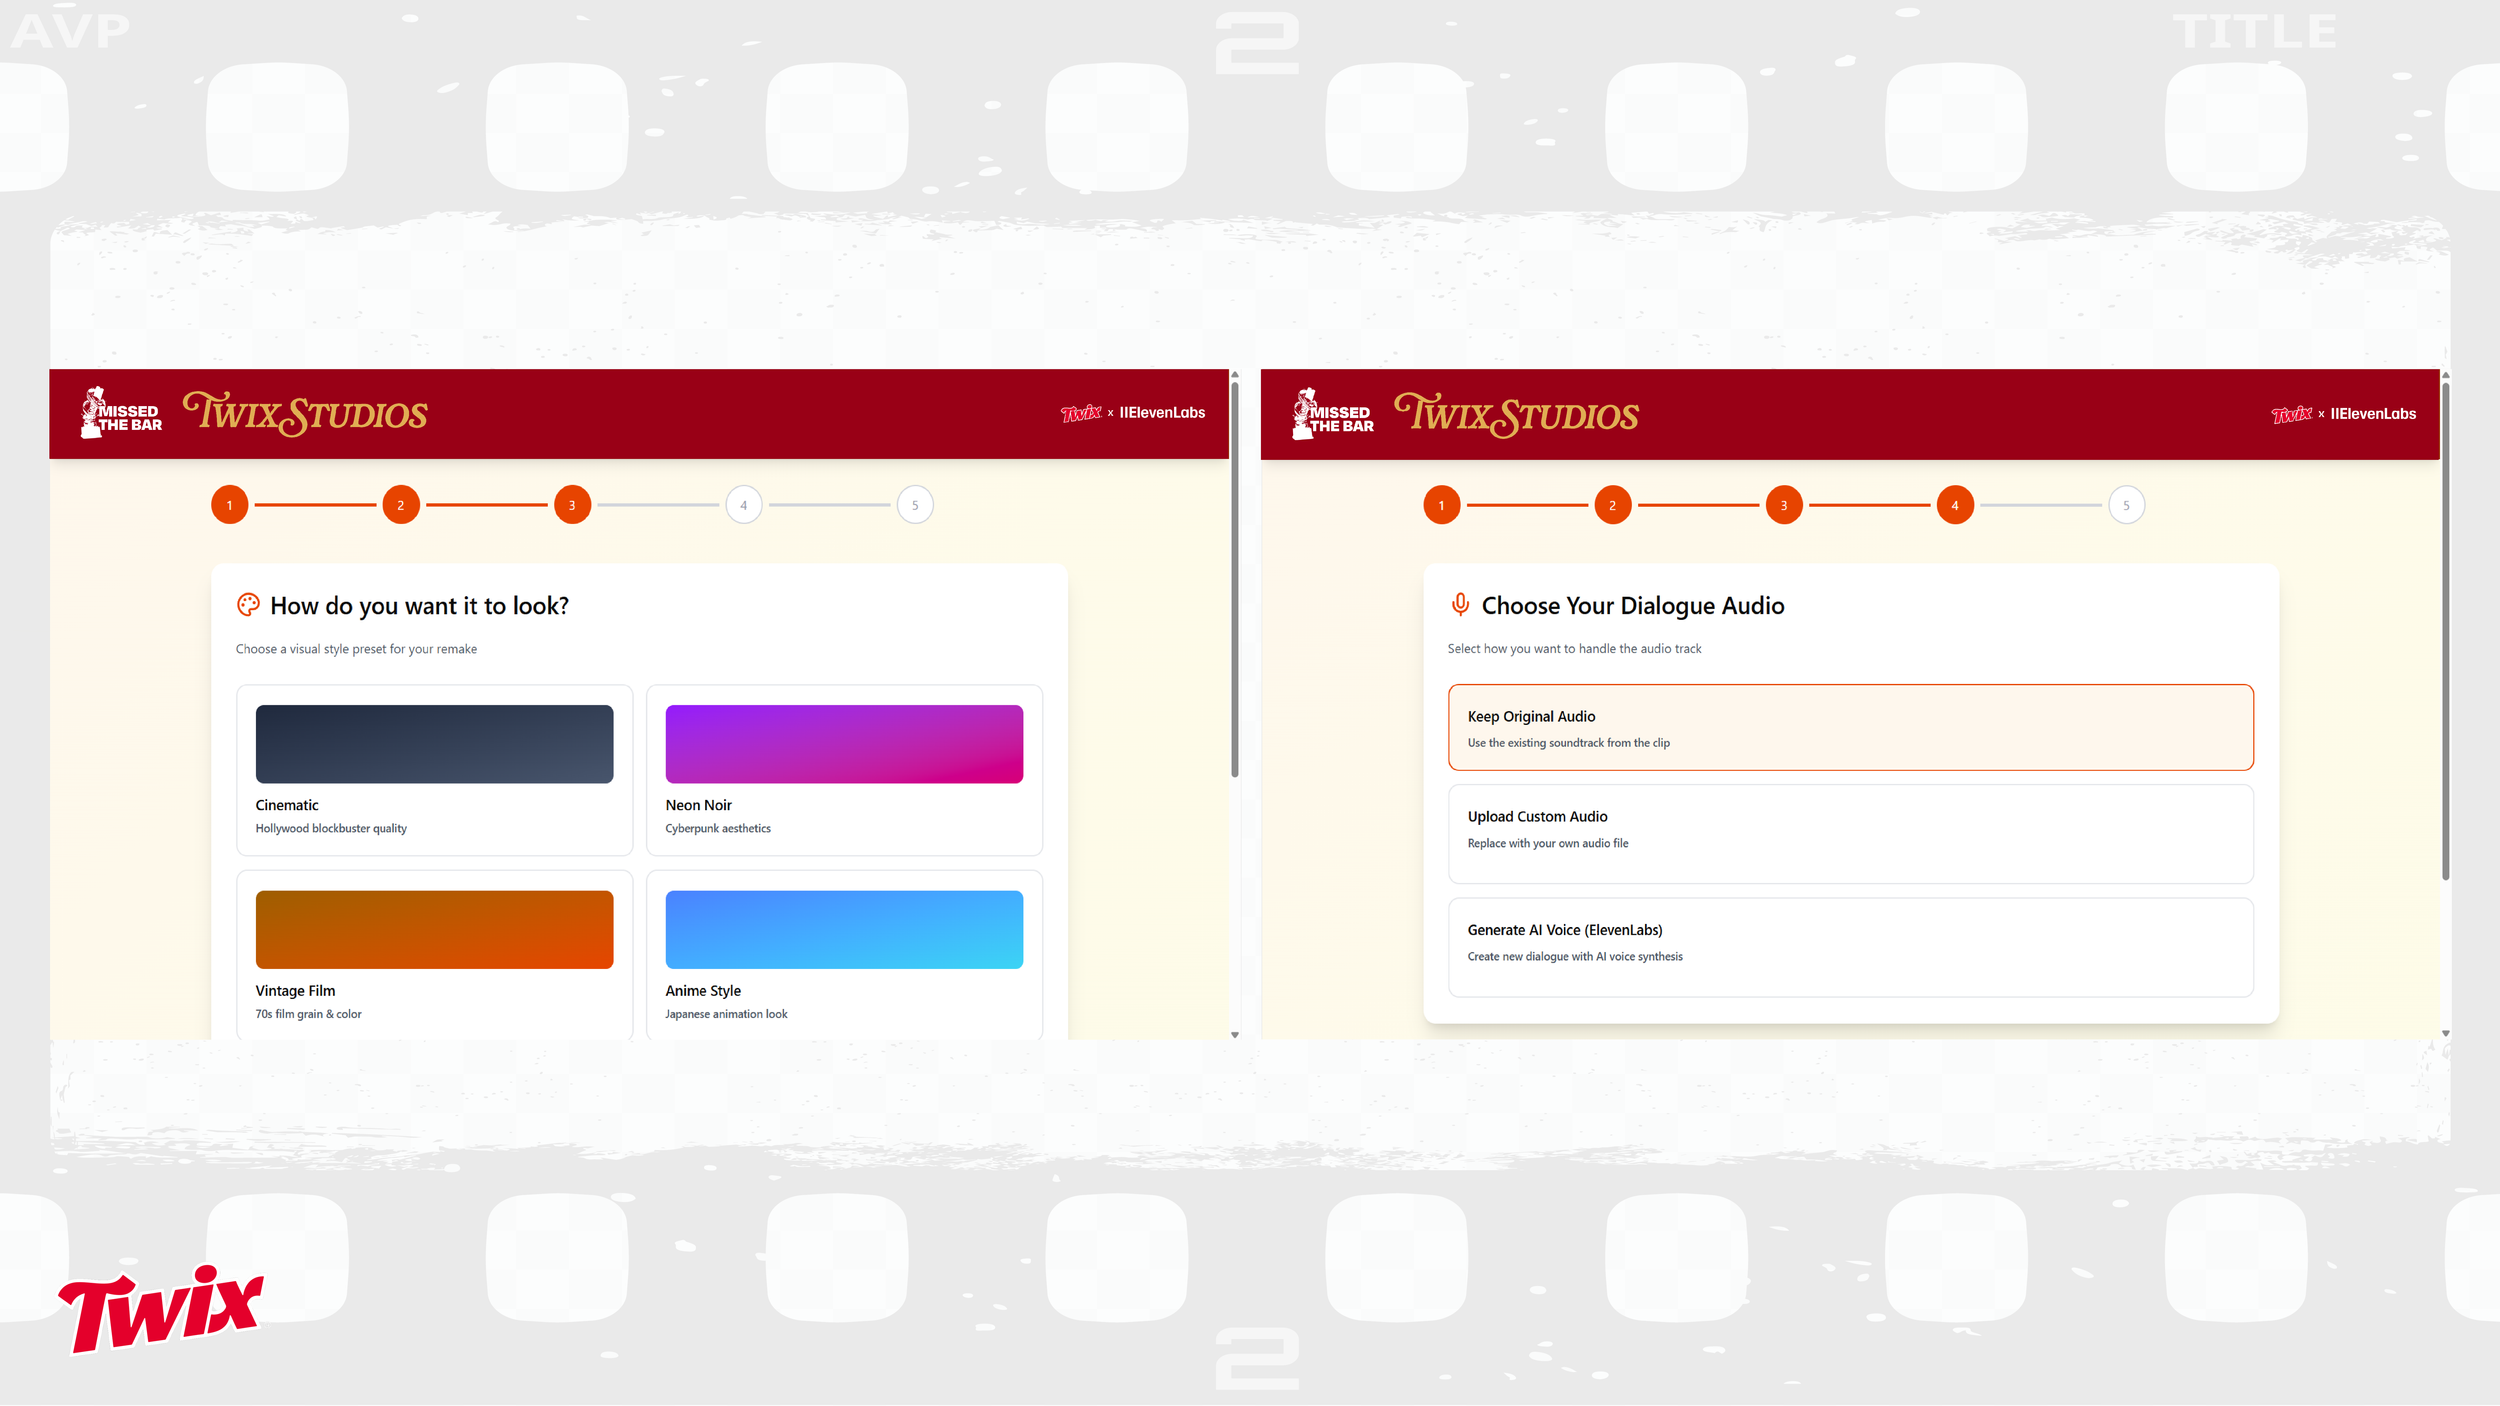The image size is (2500, 1406).
Task: Pick the Anime Style preset card
Action: click(x=844, y=955)
